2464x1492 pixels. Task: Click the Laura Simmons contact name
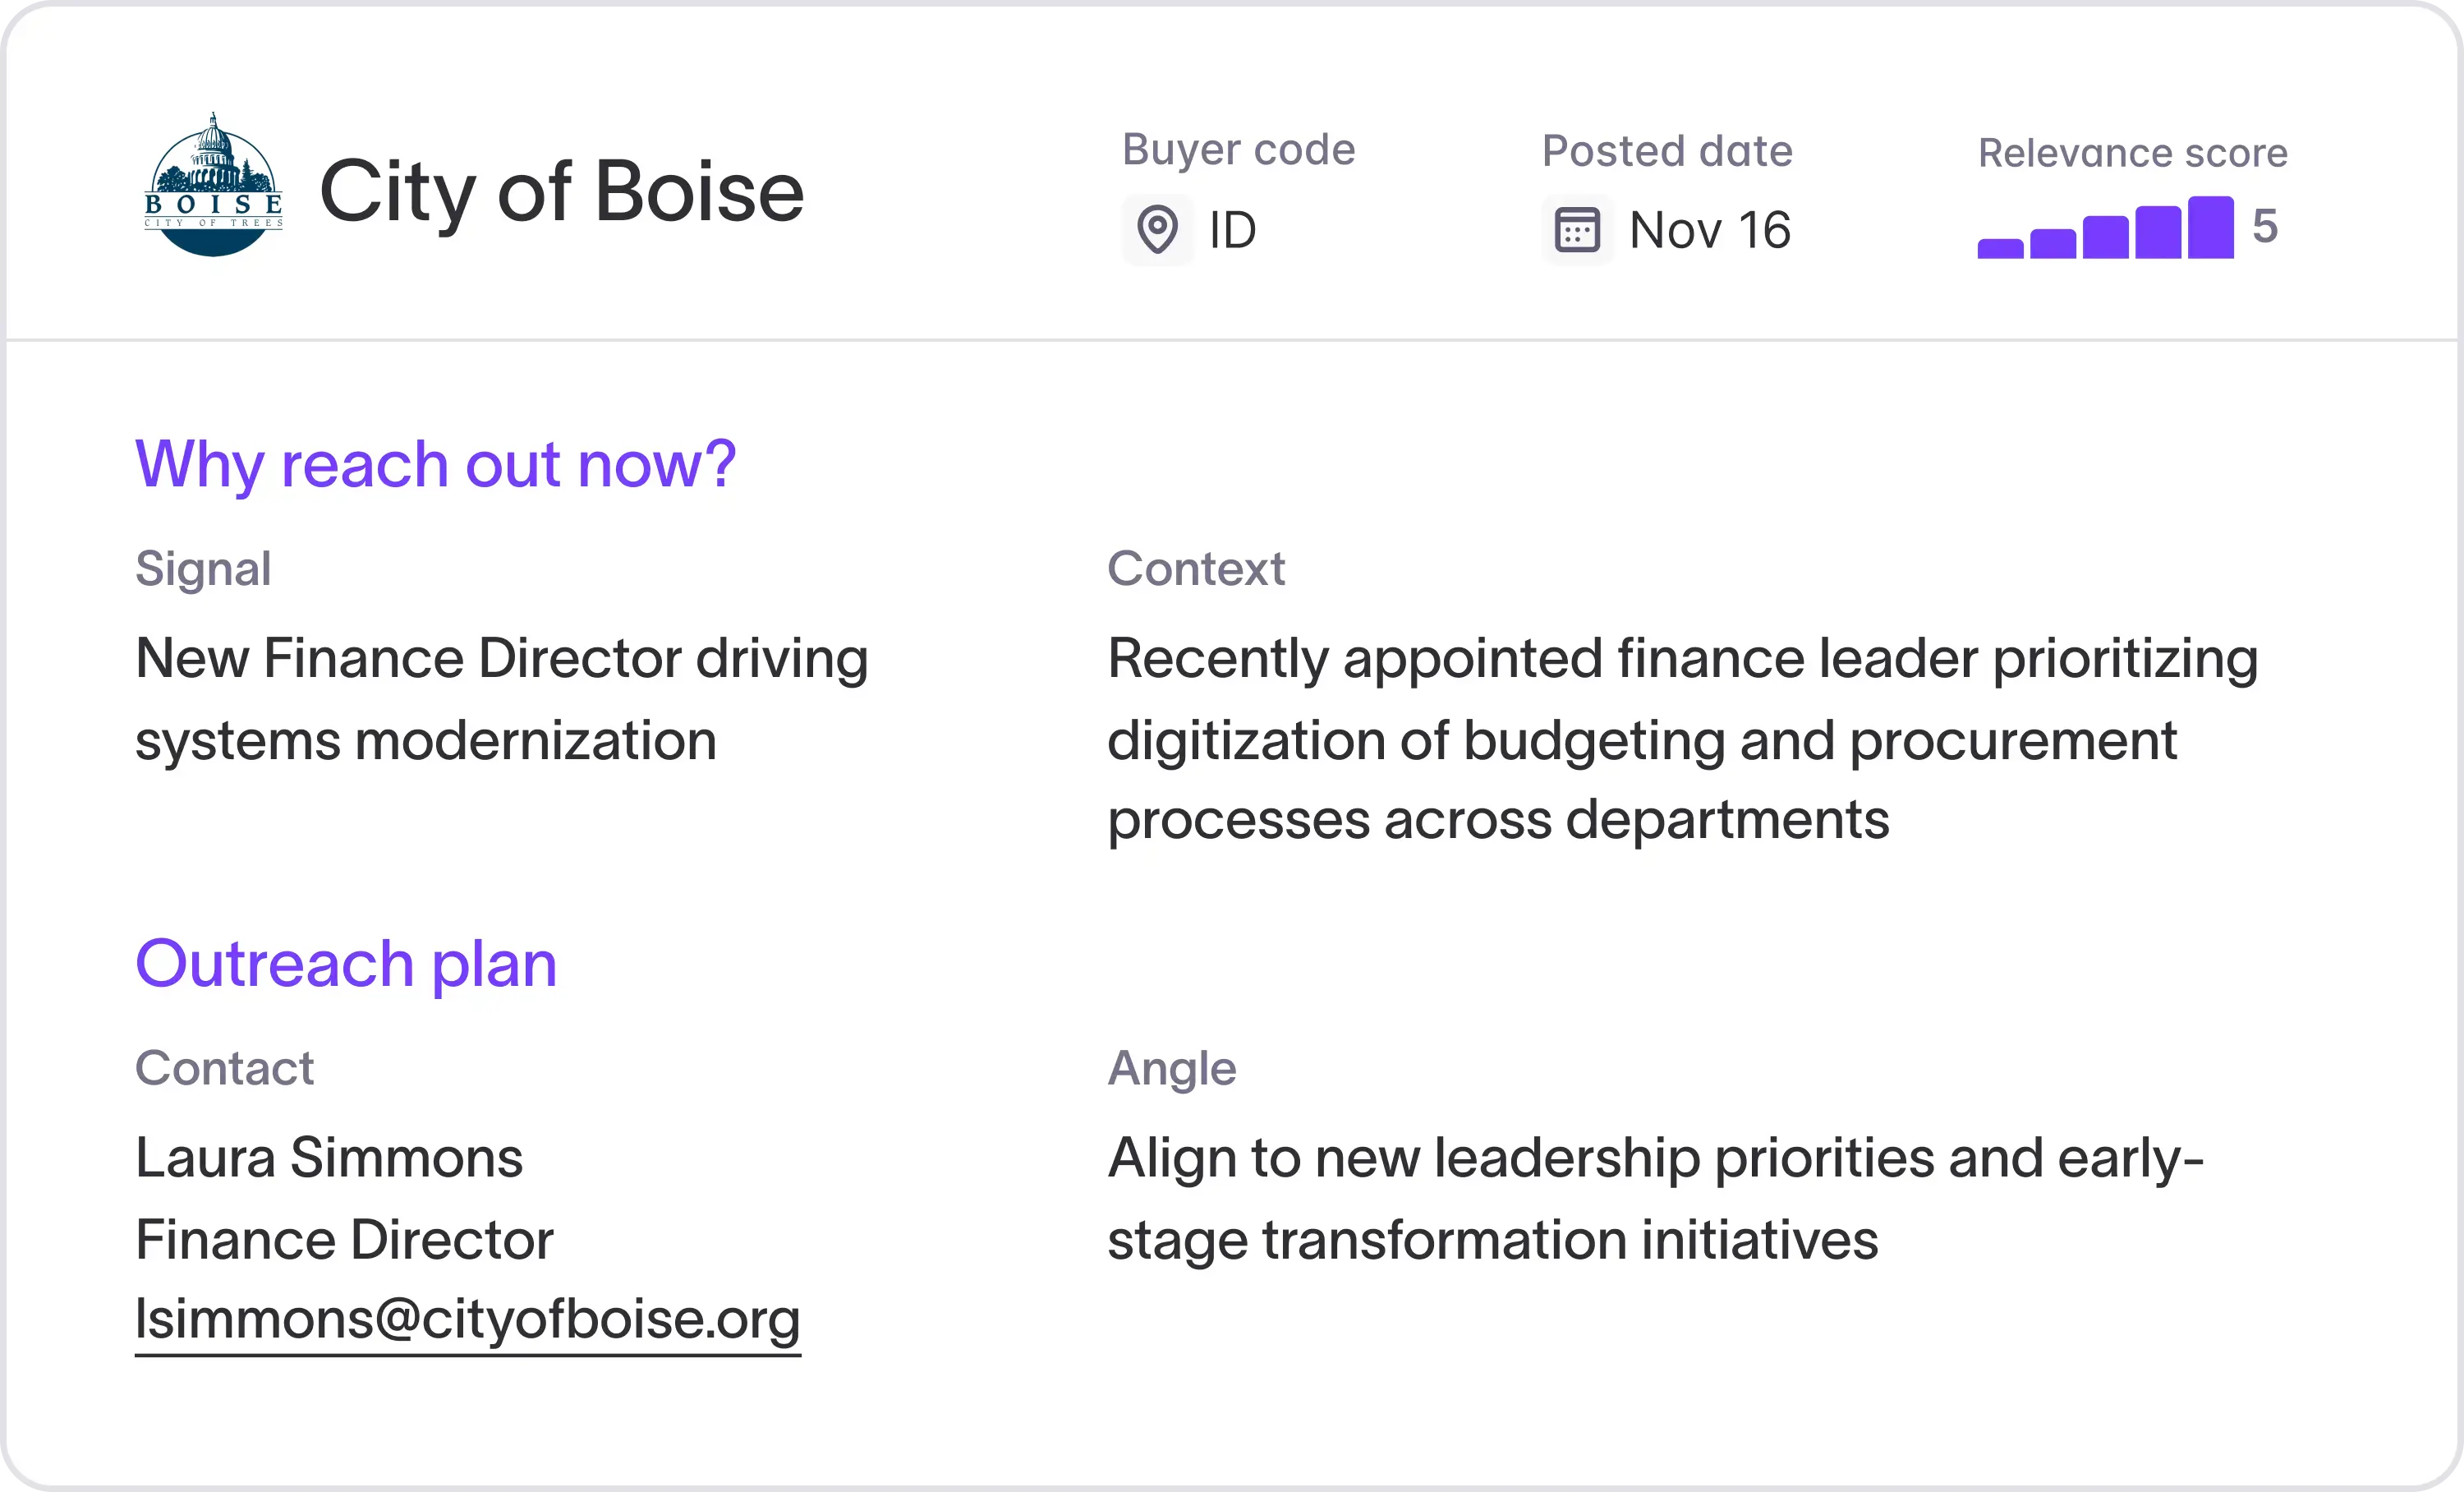329,1158
